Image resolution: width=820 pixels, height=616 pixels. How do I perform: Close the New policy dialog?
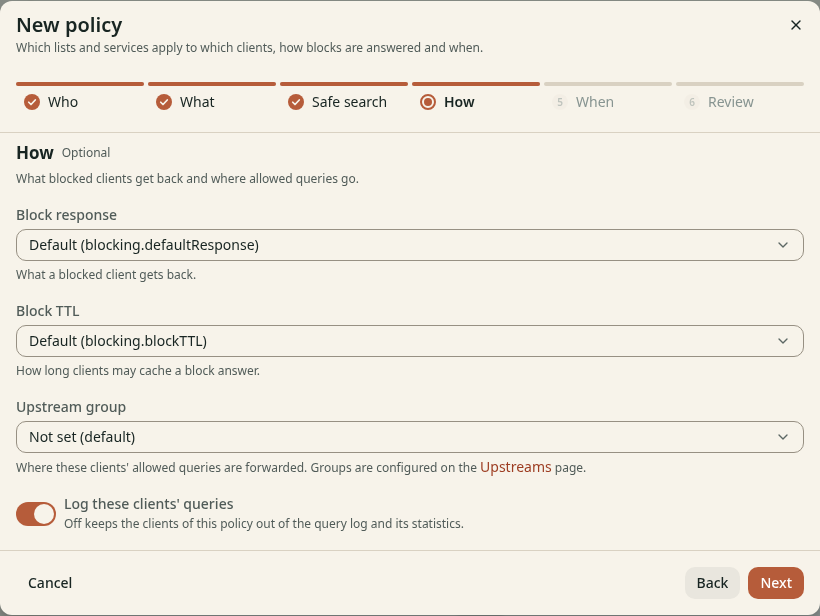click(795, 25)
